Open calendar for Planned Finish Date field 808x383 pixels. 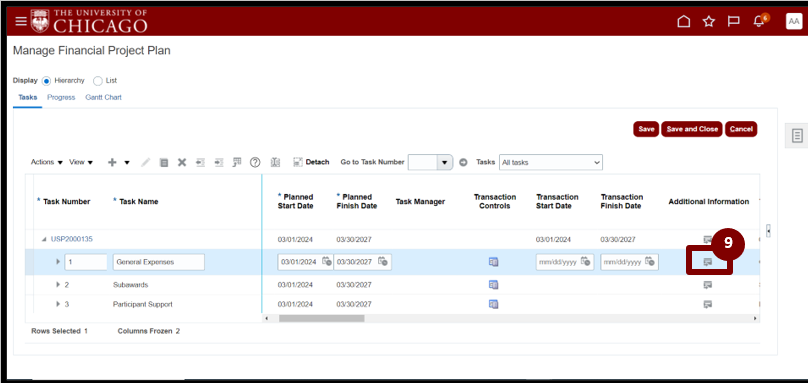pos(382,261)
